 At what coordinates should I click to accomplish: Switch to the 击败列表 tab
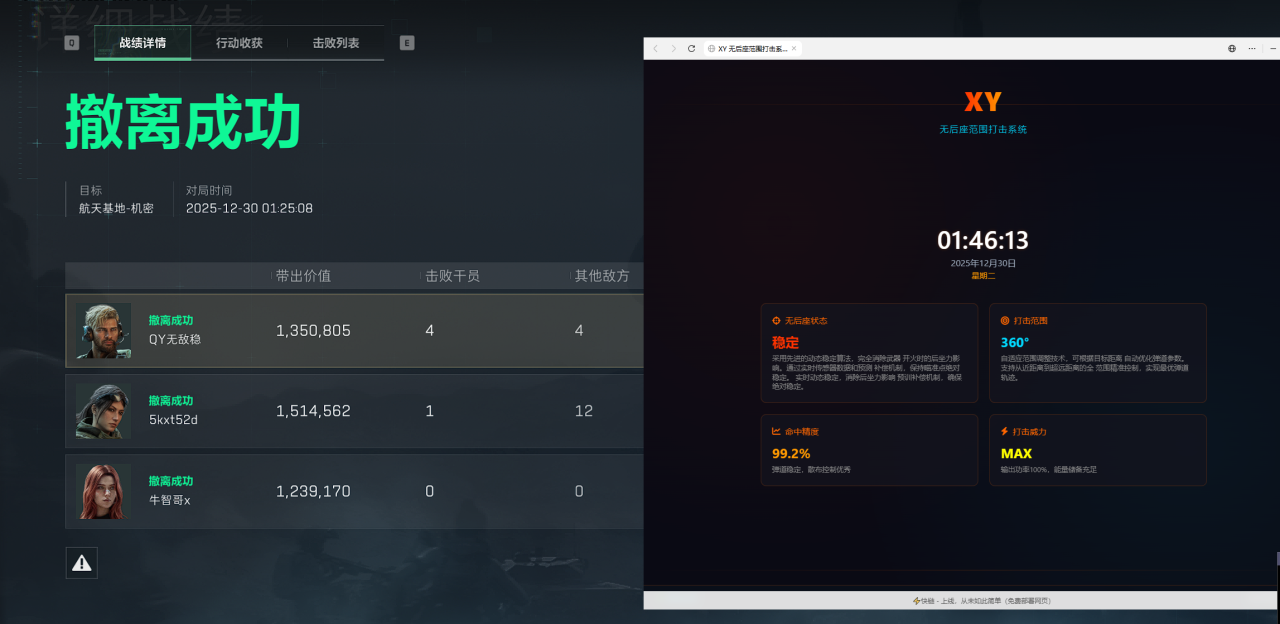pos(336,43)
